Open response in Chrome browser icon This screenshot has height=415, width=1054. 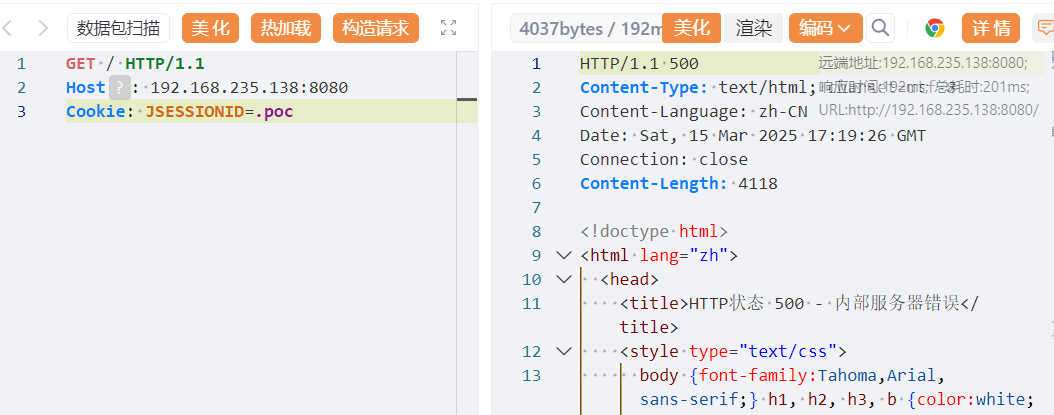935,28
